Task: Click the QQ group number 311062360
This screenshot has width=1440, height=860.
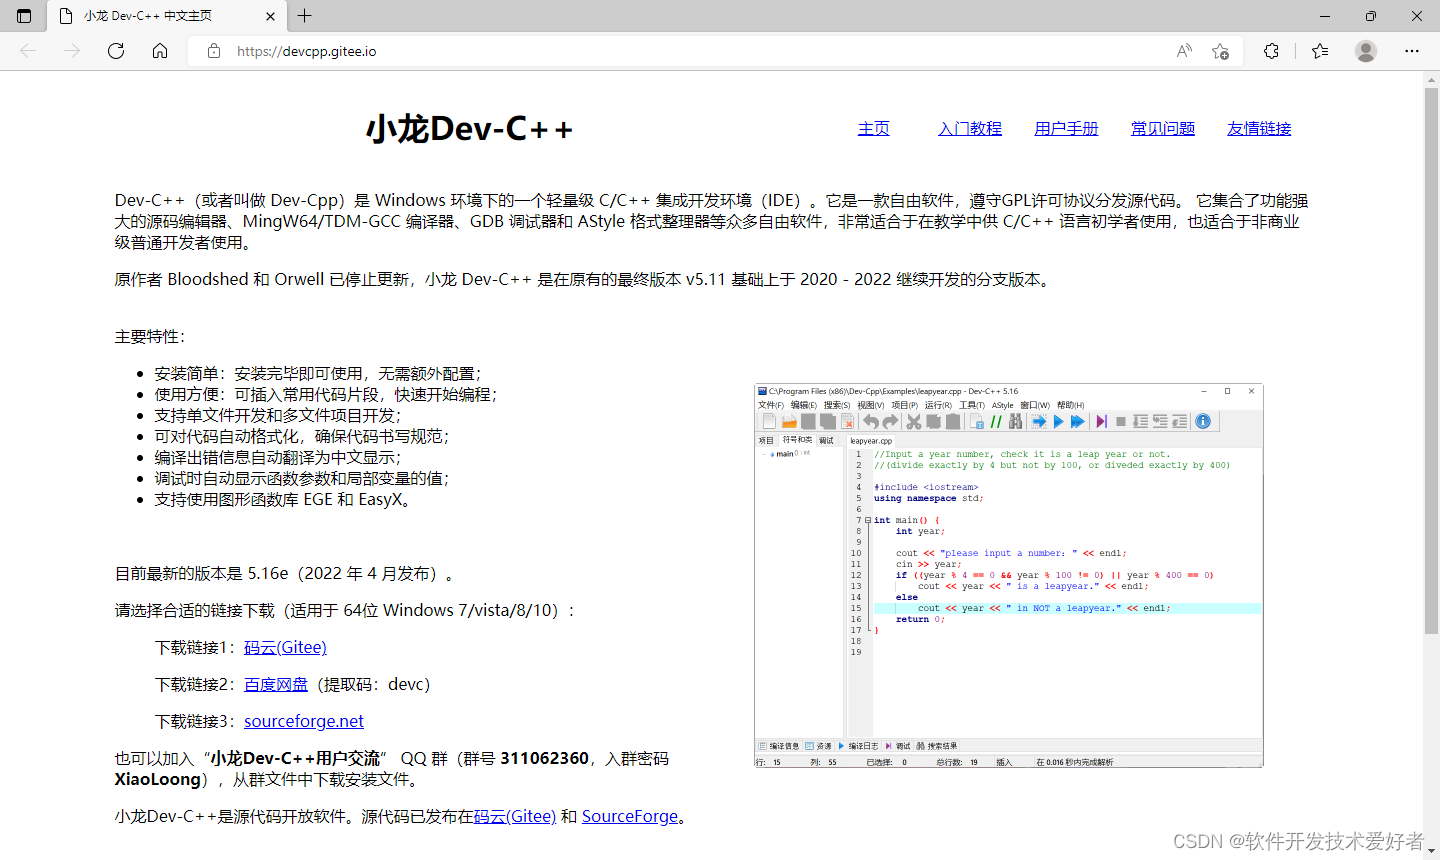Action: 544,759
